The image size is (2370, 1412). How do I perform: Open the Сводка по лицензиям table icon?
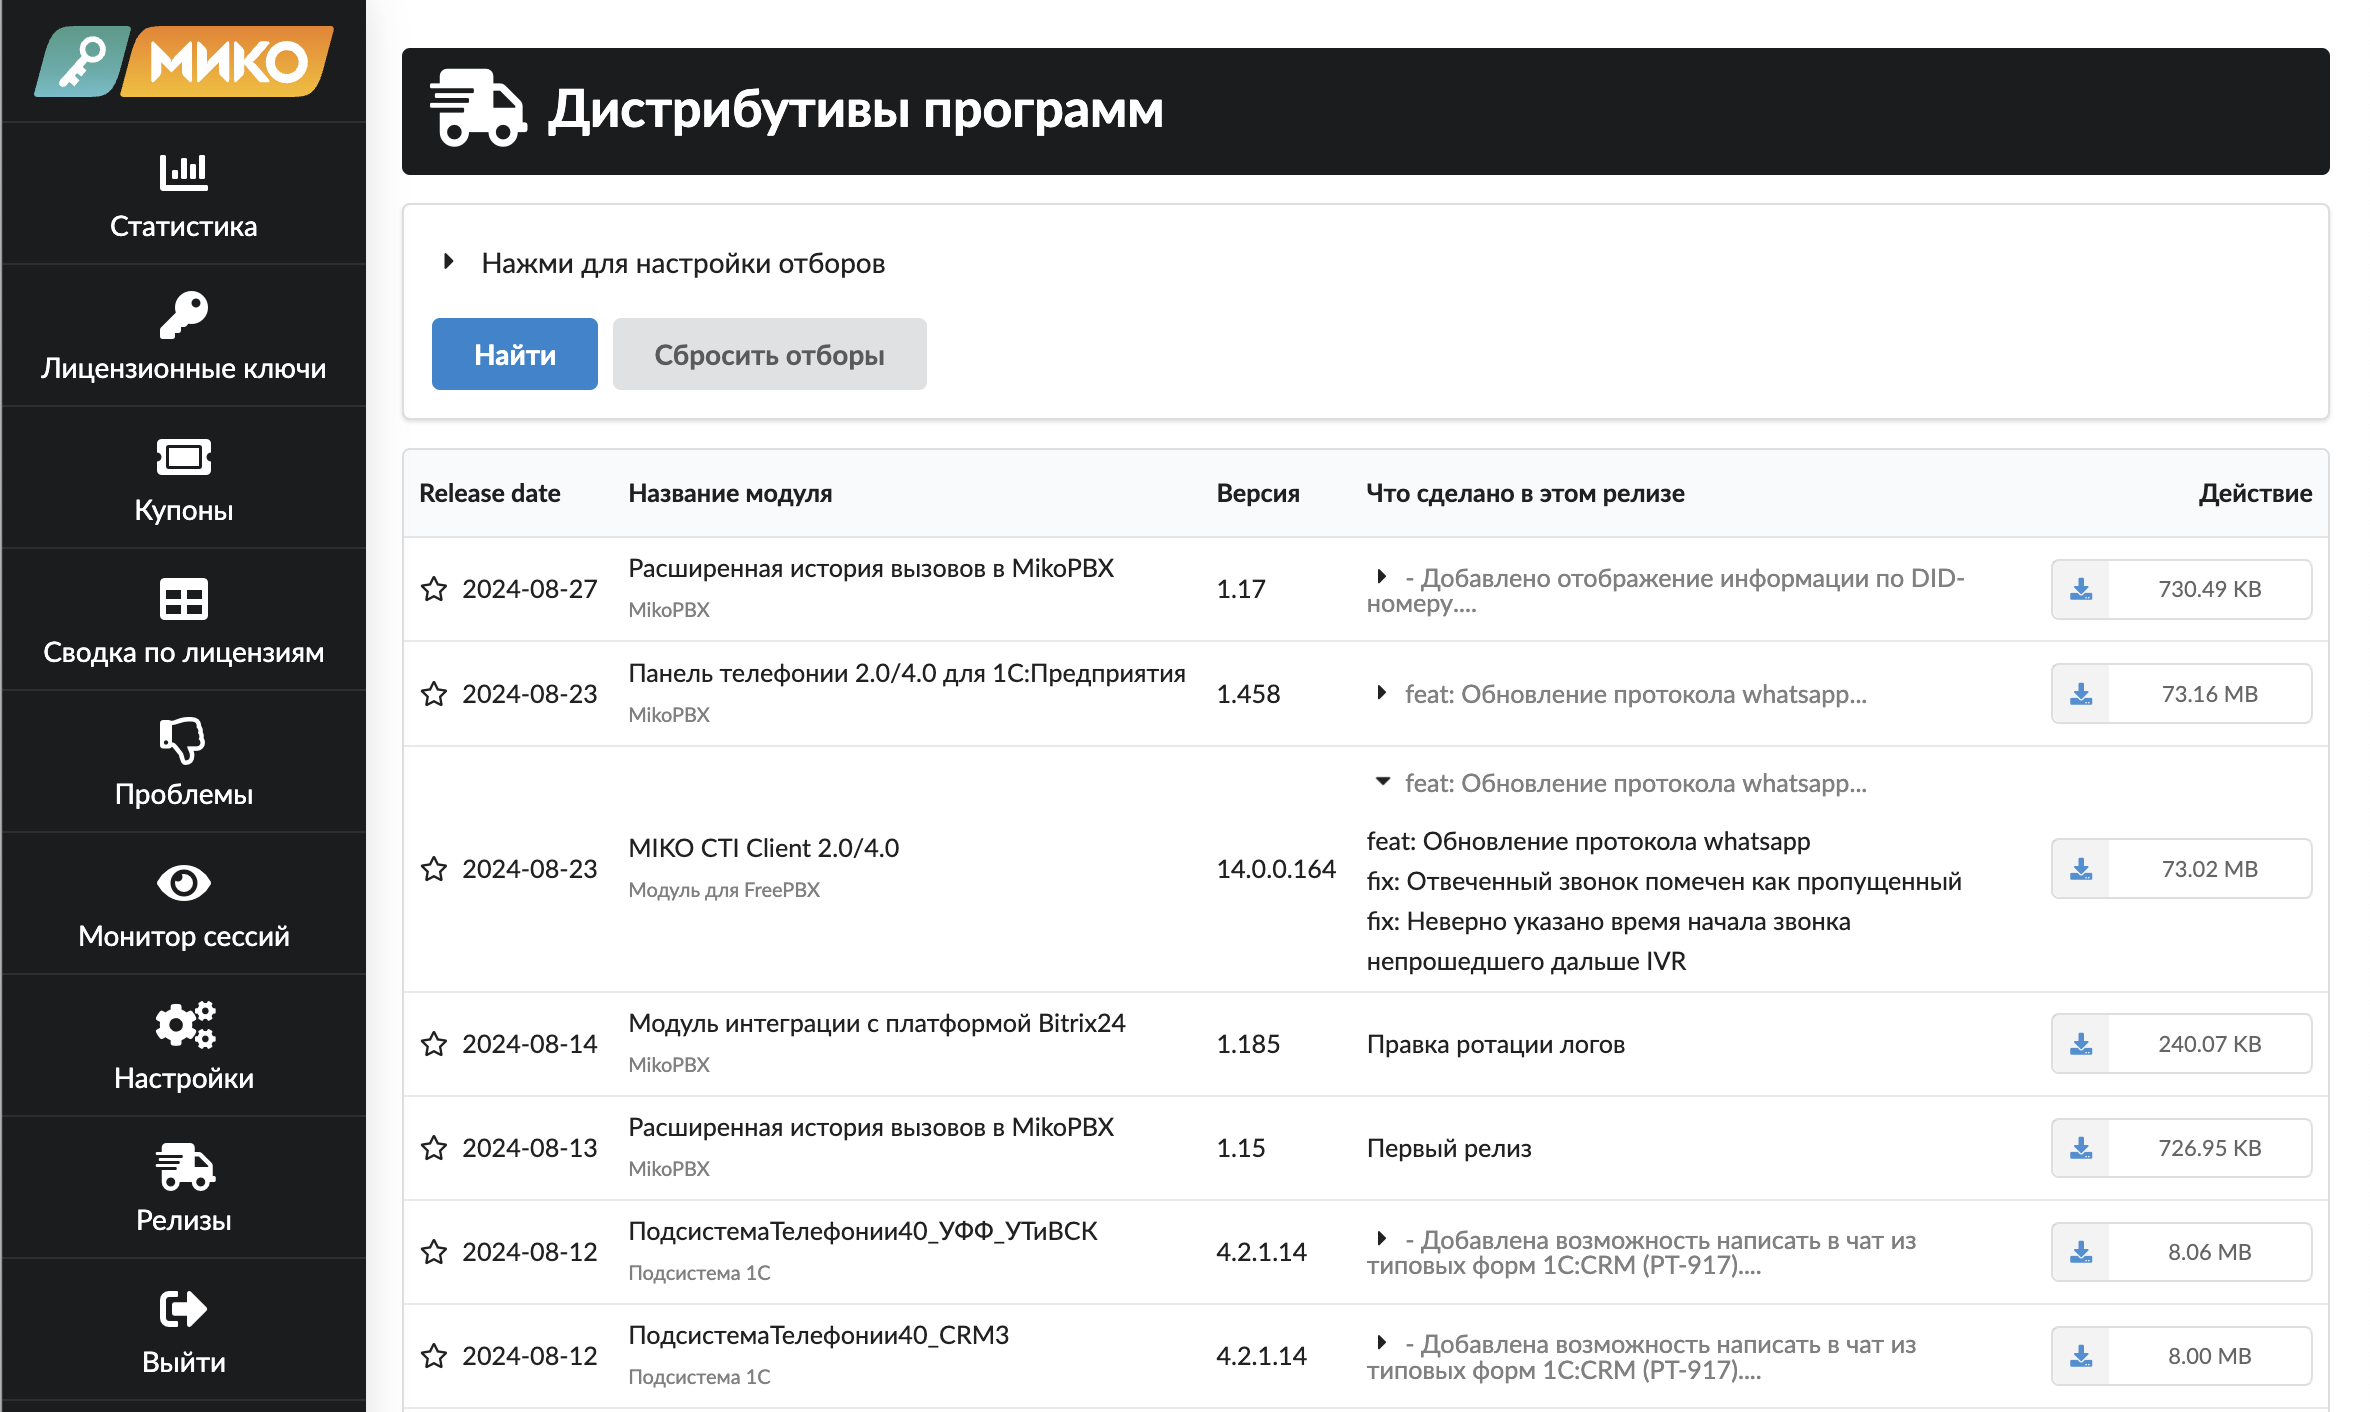(184, 599)
